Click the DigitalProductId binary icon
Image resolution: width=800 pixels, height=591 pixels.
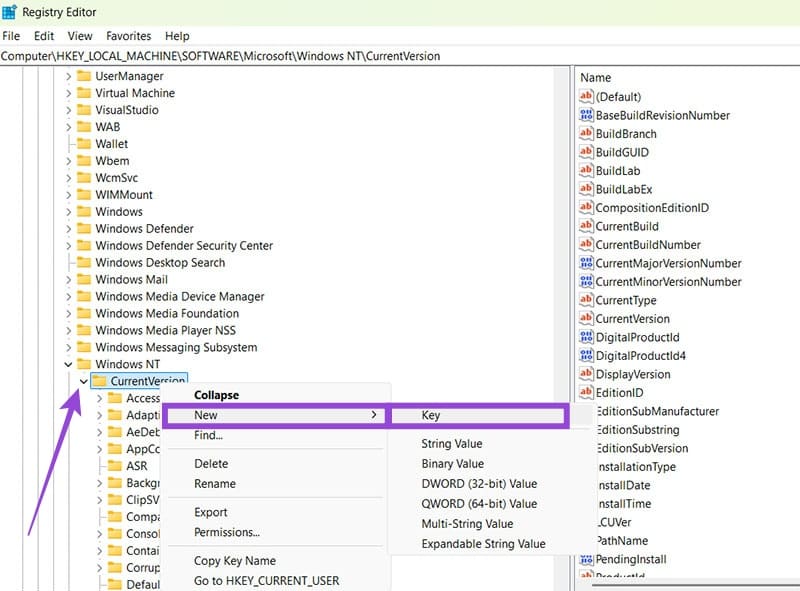pyautogui.click(x=586, y=337)
